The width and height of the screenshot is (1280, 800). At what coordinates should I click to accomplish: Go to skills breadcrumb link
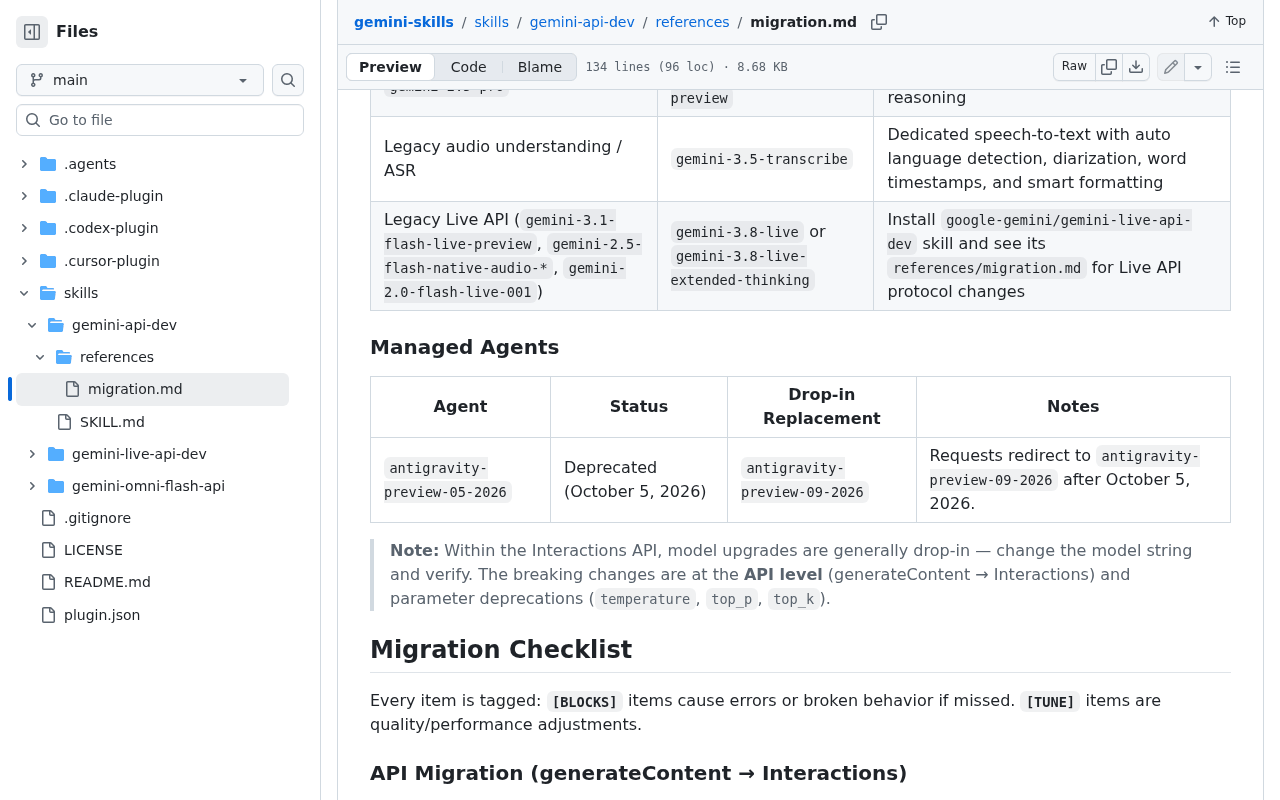(x=492, y=22)
